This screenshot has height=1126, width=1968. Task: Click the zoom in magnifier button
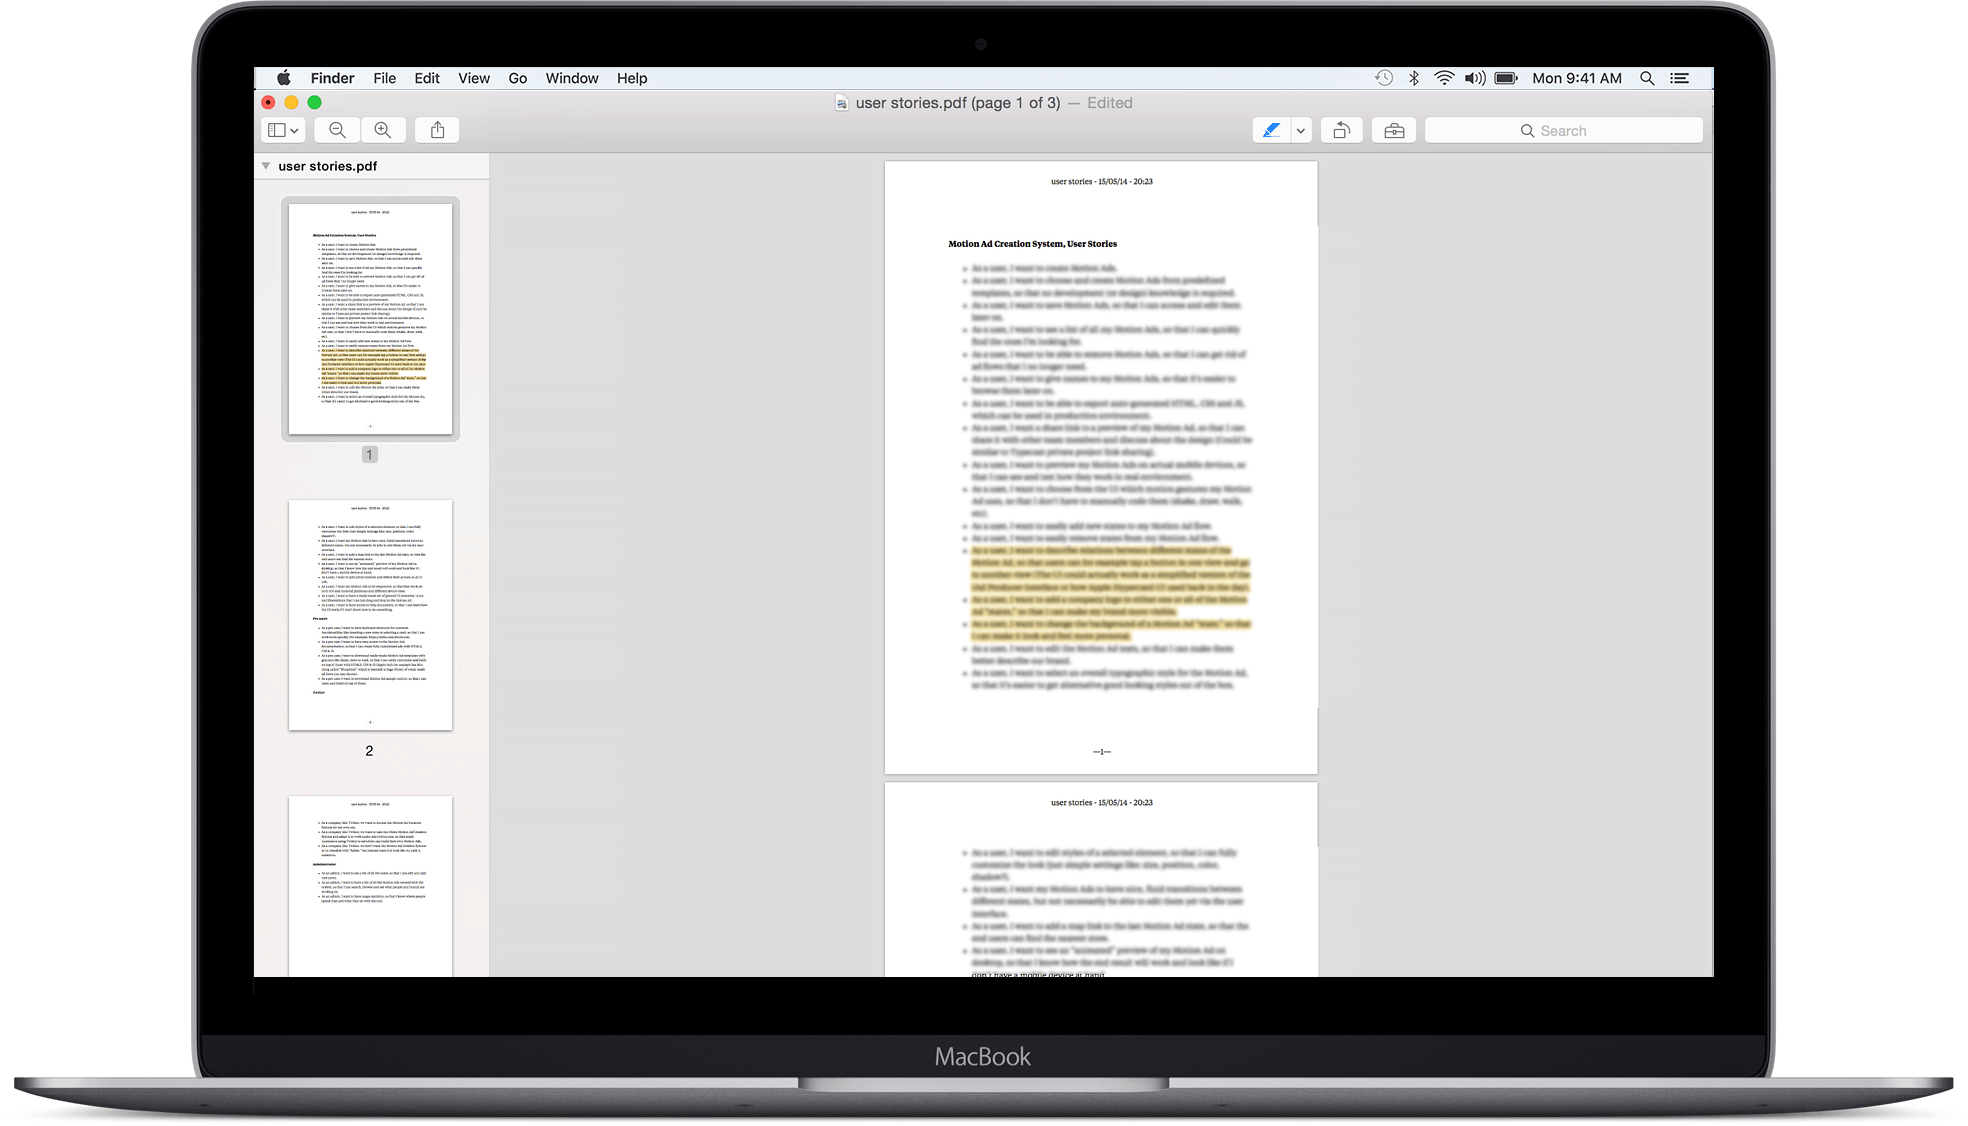(383, 130)
